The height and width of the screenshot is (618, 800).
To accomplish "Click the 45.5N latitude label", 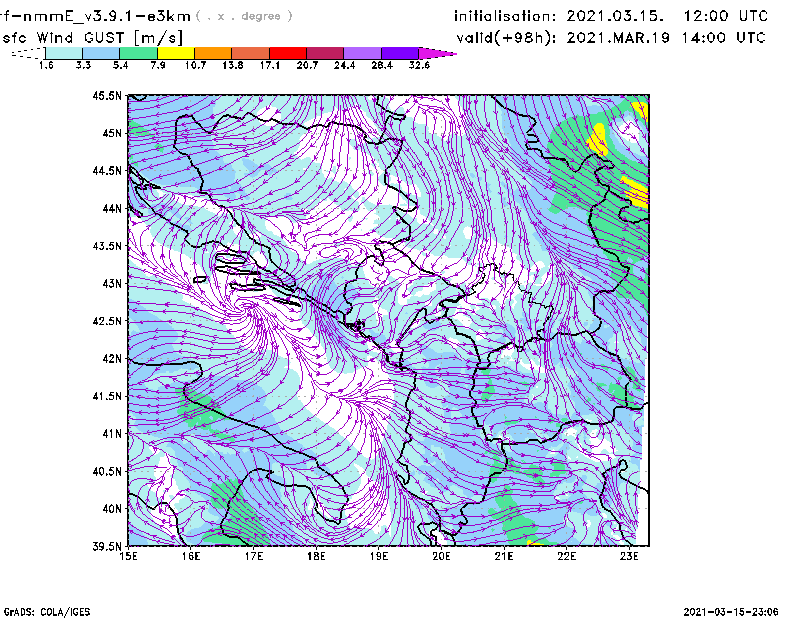I will (x=107, y=95).
